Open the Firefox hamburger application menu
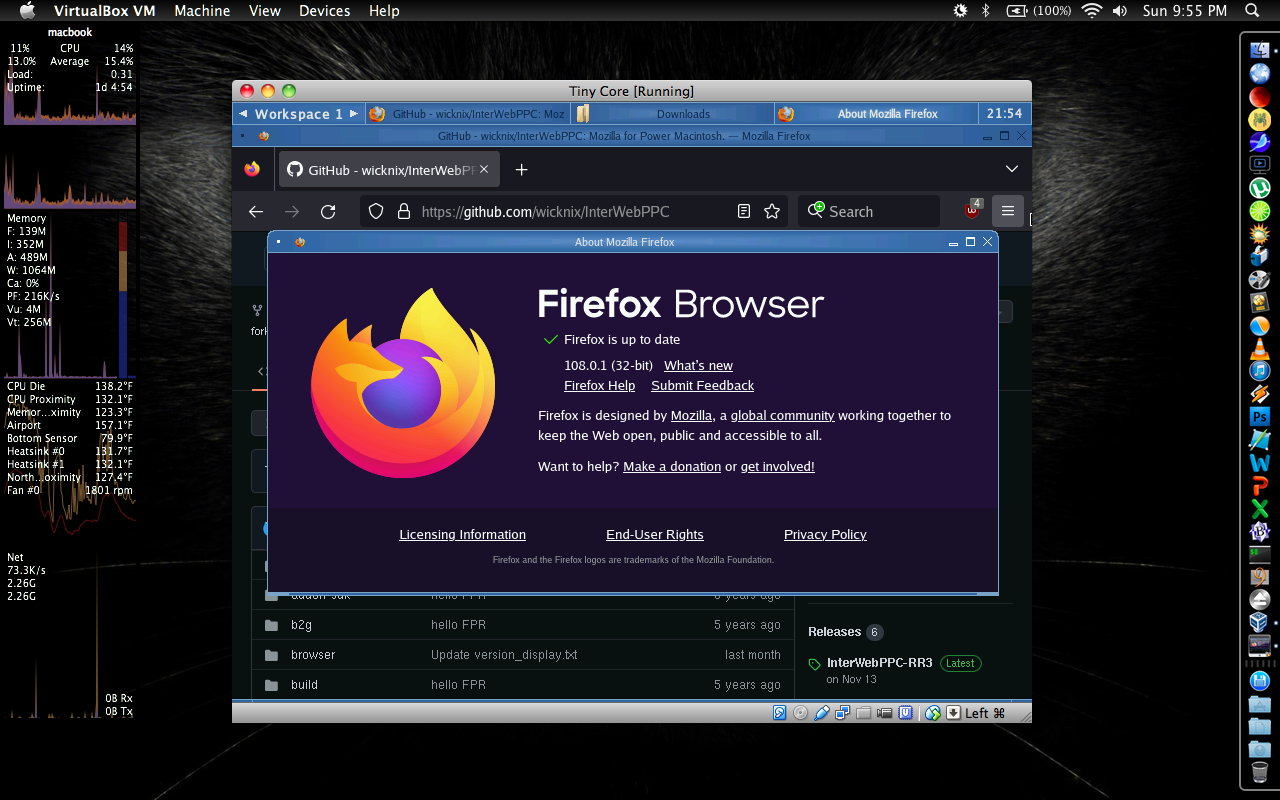Image resolution: width=1280 pixels, height=800 pixels. click(x=1008, y=211)
